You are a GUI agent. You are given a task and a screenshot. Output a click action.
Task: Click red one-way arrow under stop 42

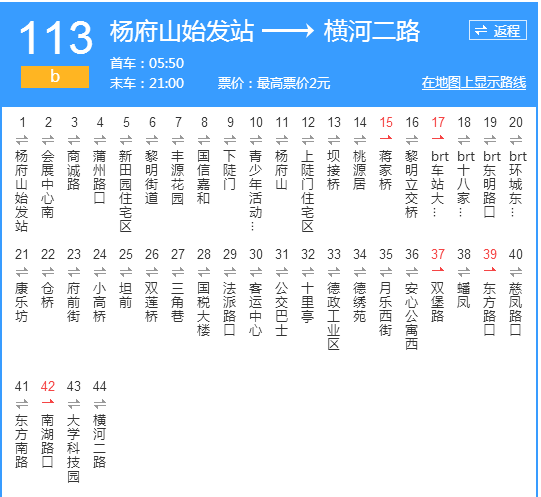click(48, 402)
